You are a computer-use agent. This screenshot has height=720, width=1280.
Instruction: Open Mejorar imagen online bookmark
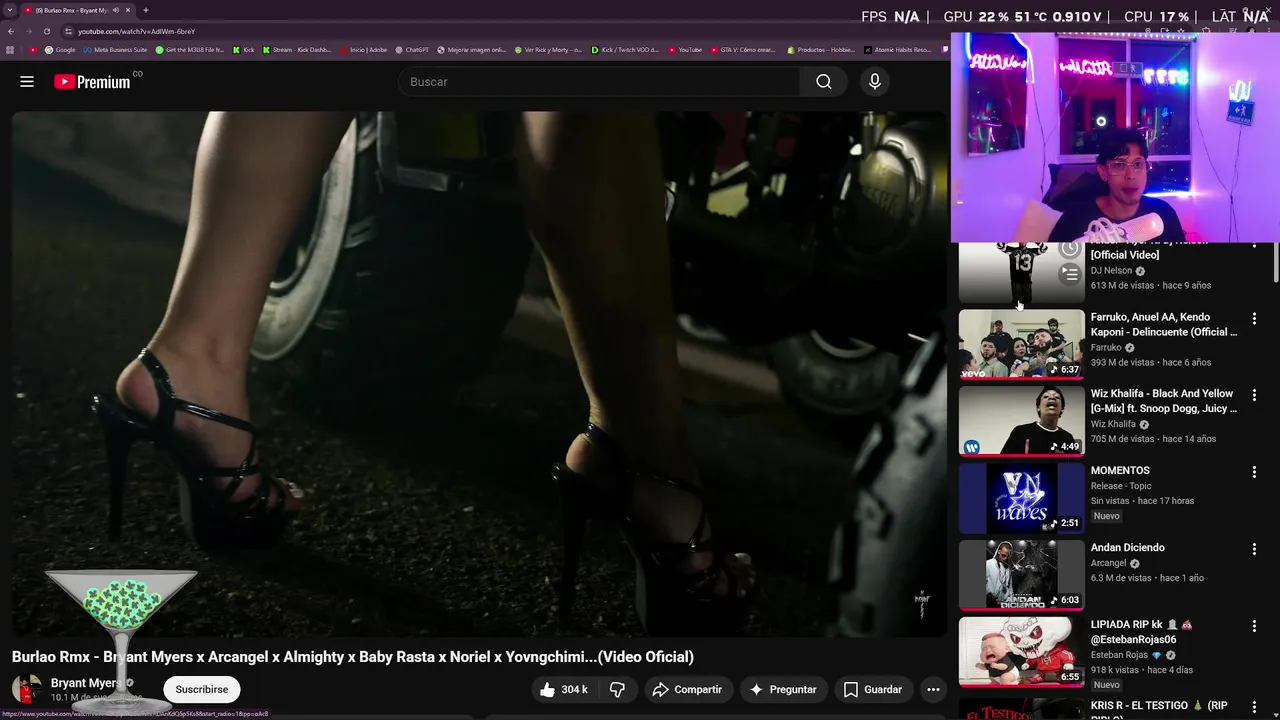(x=472, y=49)
